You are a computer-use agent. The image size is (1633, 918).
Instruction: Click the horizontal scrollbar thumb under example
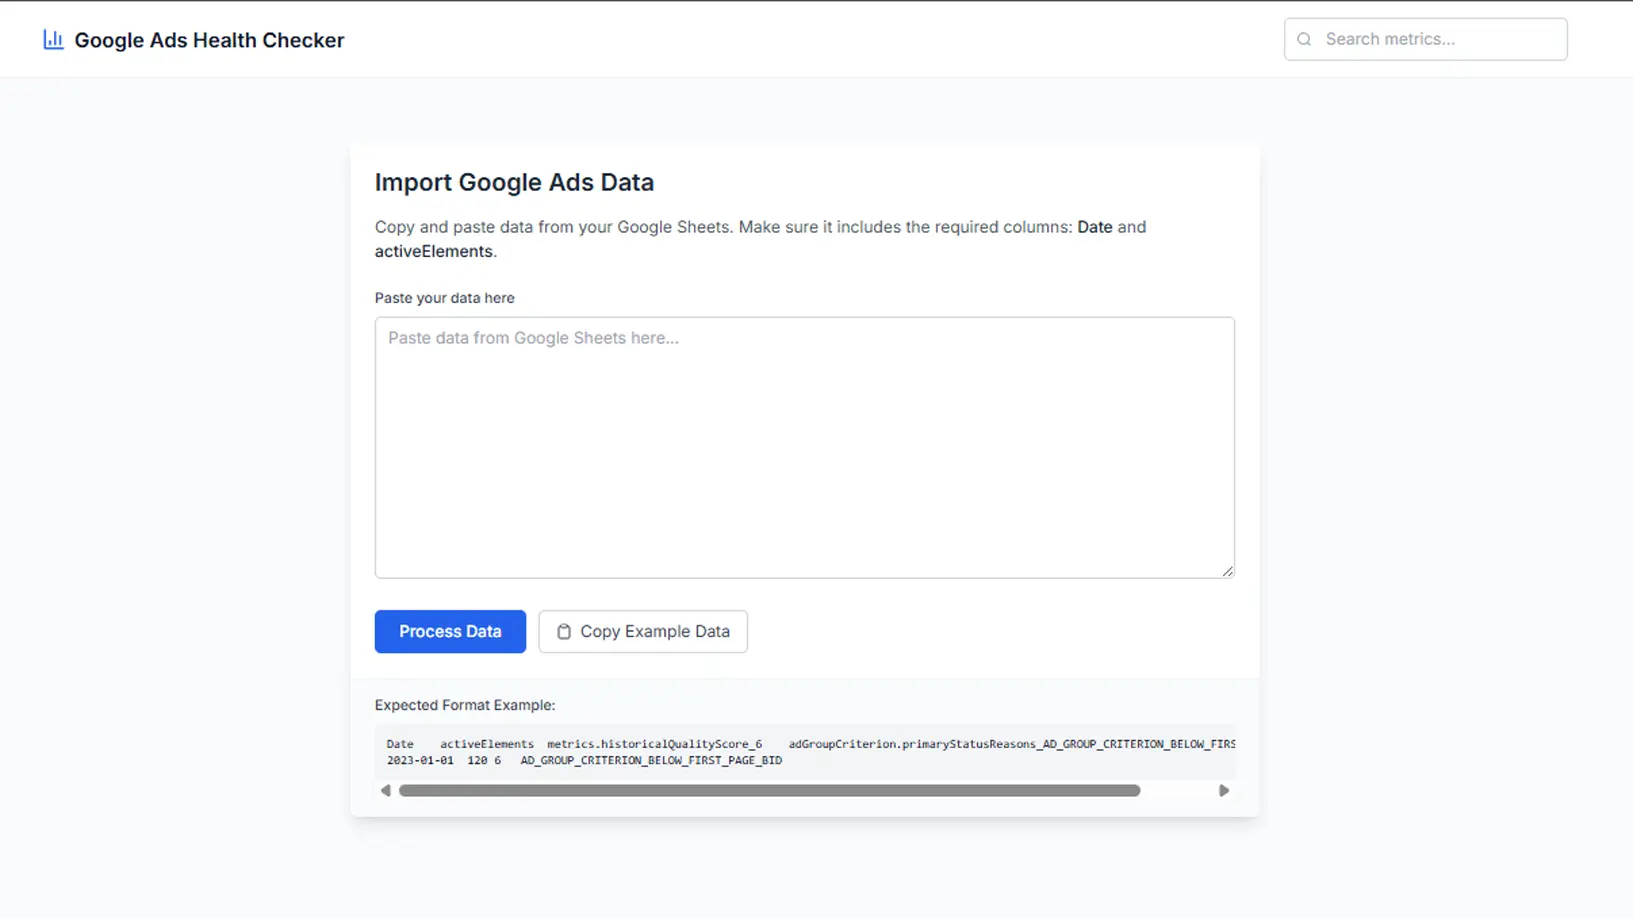(x=769, y=790)
